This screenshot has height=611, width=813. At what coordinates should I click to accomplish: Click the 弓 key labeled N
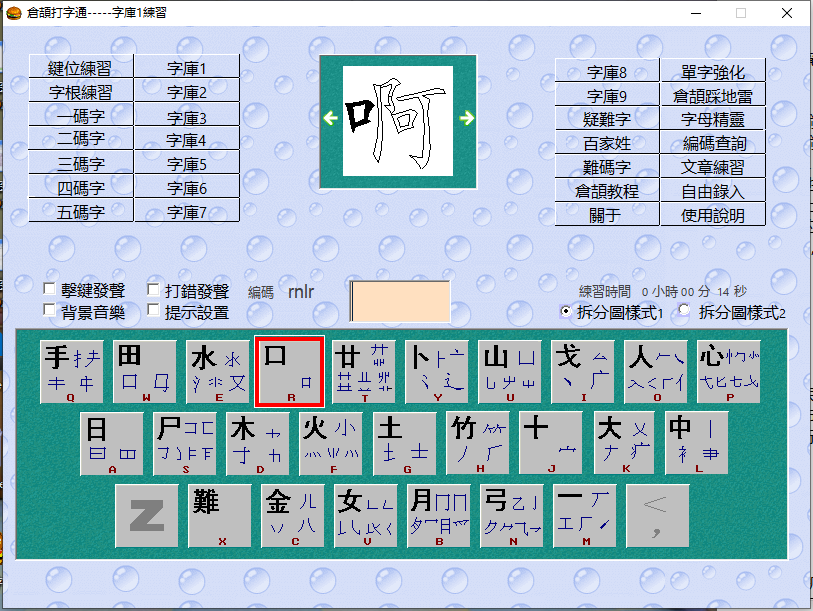[510, 515]
